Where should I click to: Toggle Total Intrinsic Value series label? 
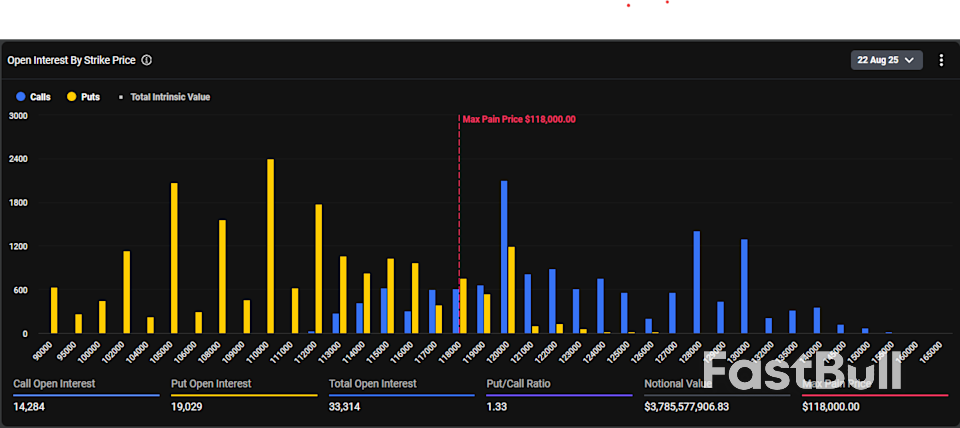(170, 97)
